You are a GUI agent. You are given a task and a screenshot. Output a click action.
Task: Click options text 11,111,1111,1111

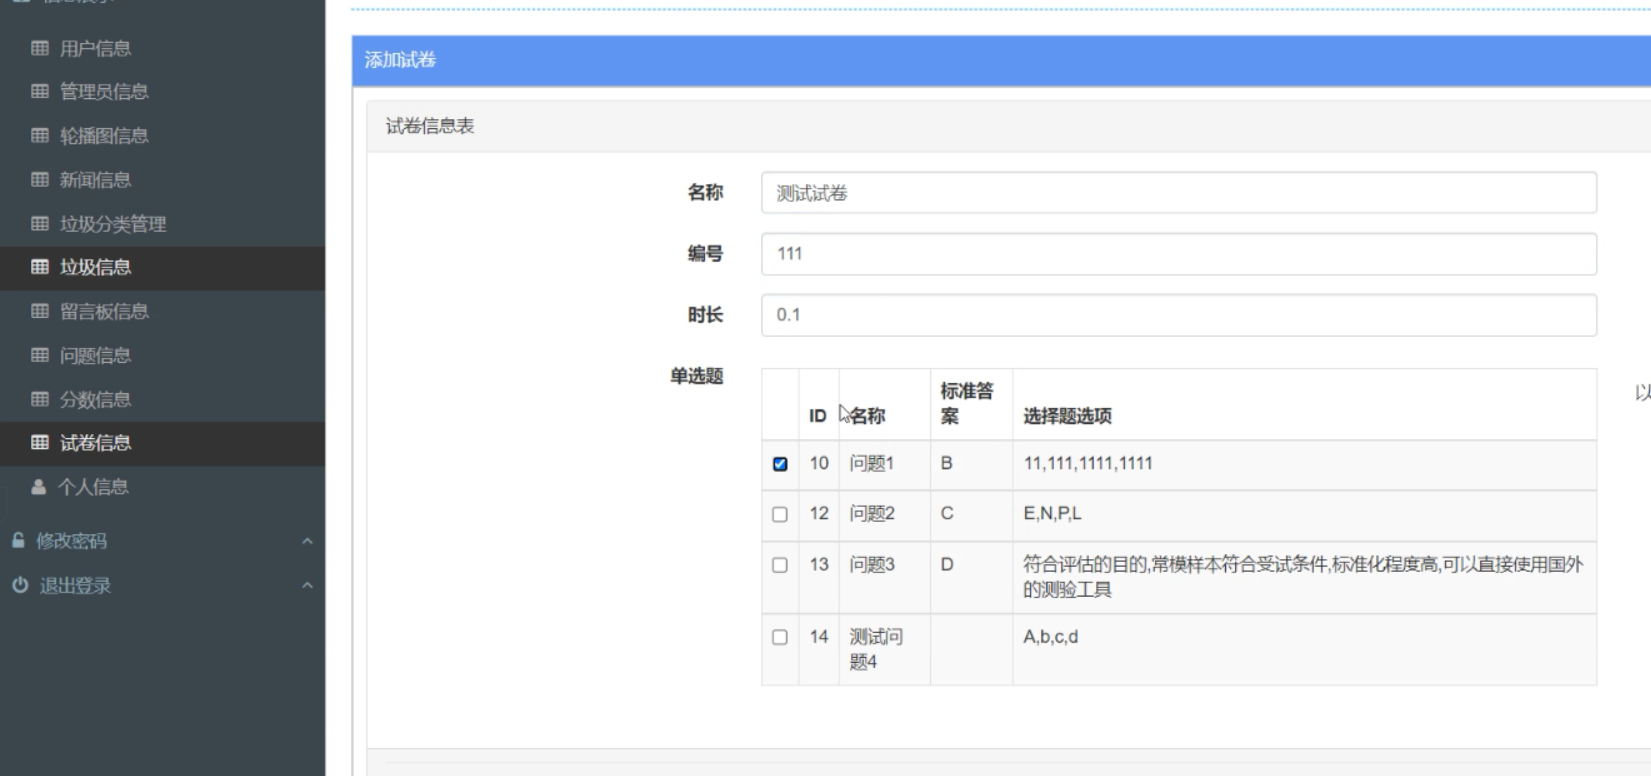tap(1088, 464)
